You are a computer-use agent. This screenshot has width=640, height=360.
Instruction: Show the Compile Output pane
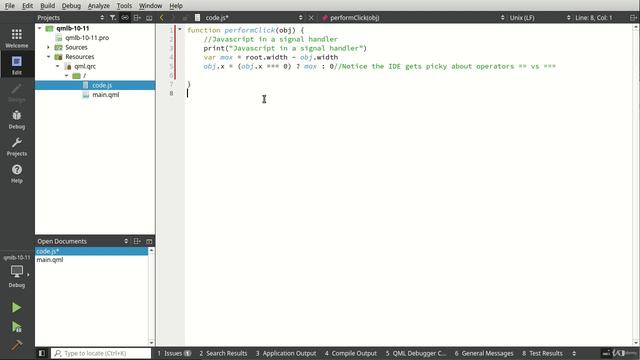(351, 353)
